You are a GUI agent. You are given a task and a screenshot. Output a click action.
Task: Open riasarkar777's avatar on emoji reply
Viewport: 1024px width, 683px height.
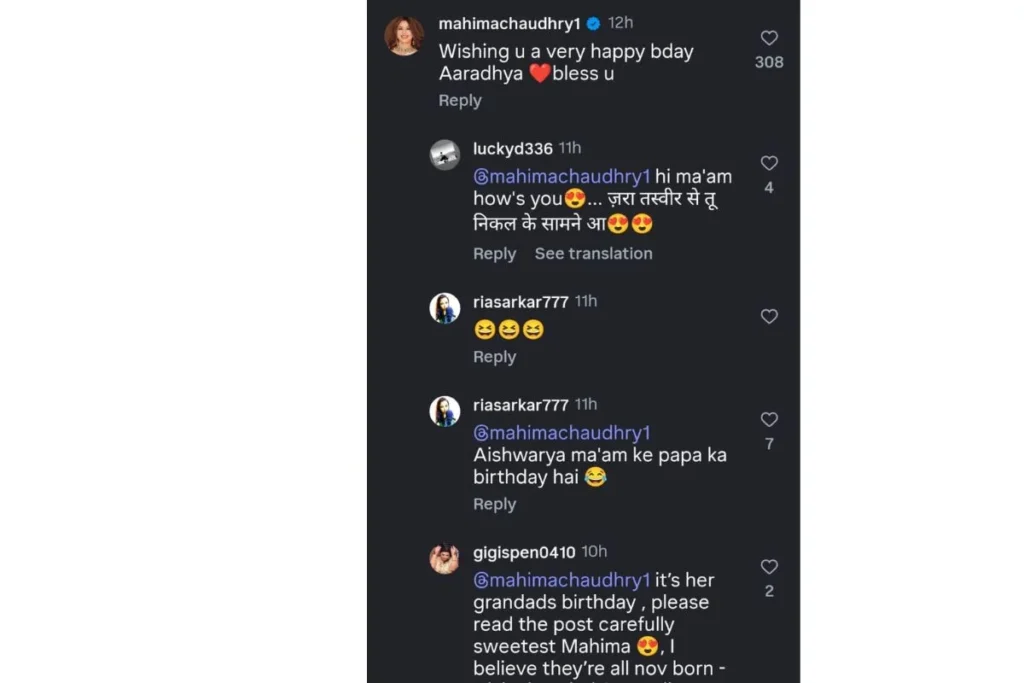click(445, 308)
